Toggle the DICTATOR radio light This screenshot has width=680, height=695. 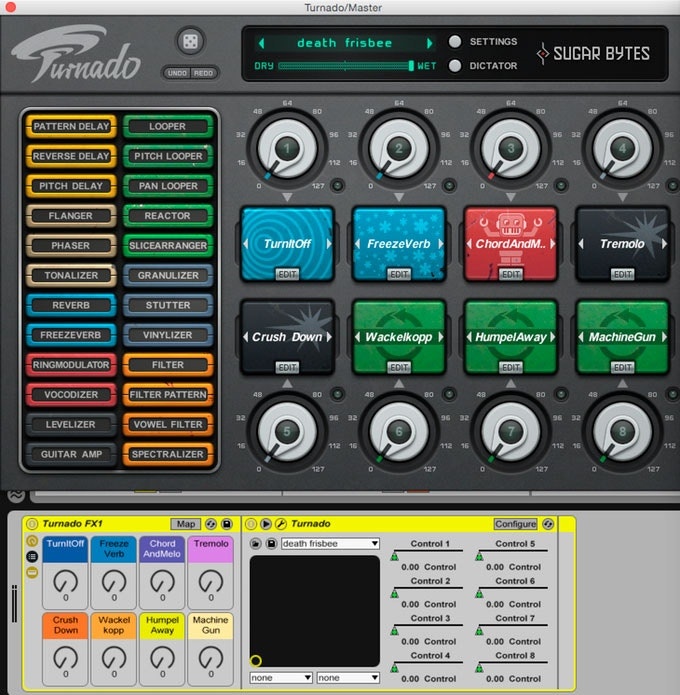tap(455, 66)
